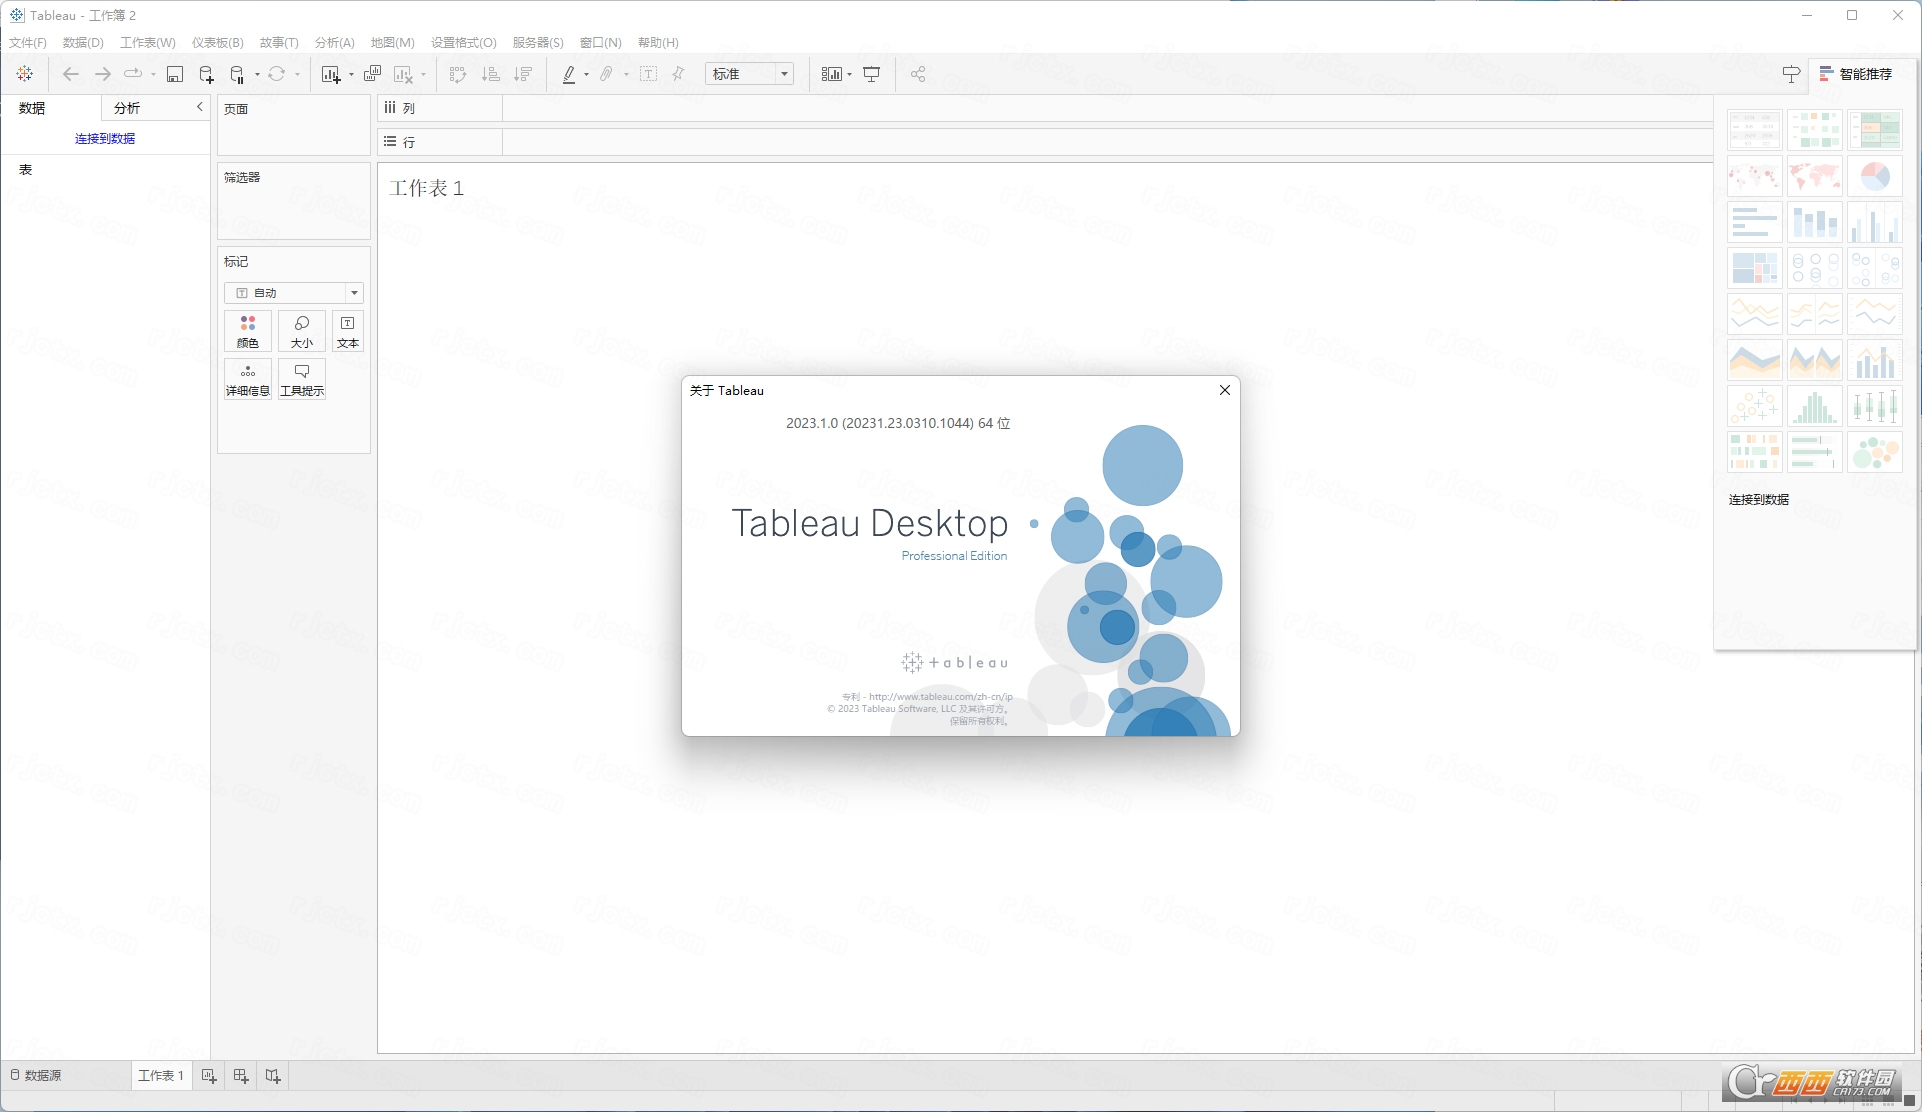Open the 工作表(W) menu
The height and width of the screenshot is (1112, 1922).
click(x=148, y=42)
